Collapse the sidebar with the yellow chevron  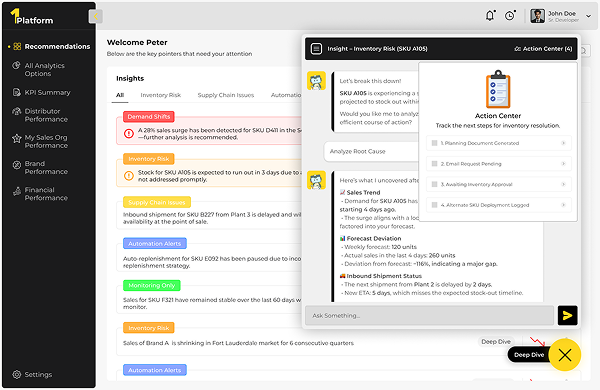click(x=95, y=16)
